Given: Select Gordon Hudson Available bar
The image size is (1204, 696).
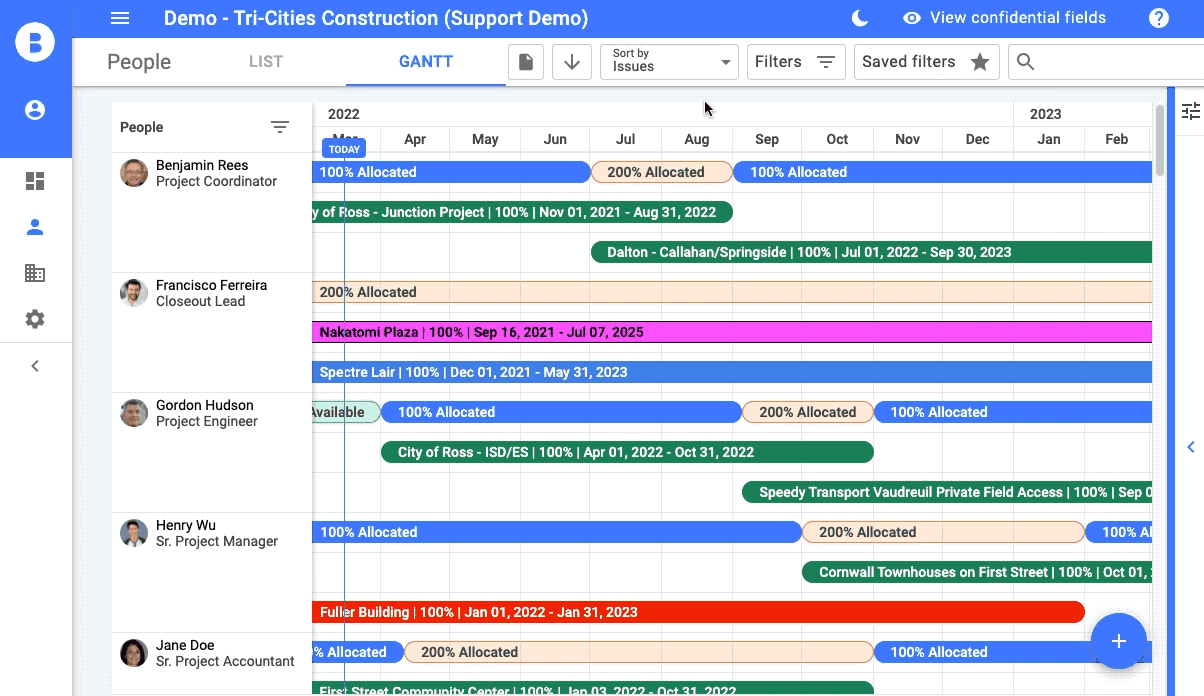Looking at the screenshot, I should [x=346, y=412].
